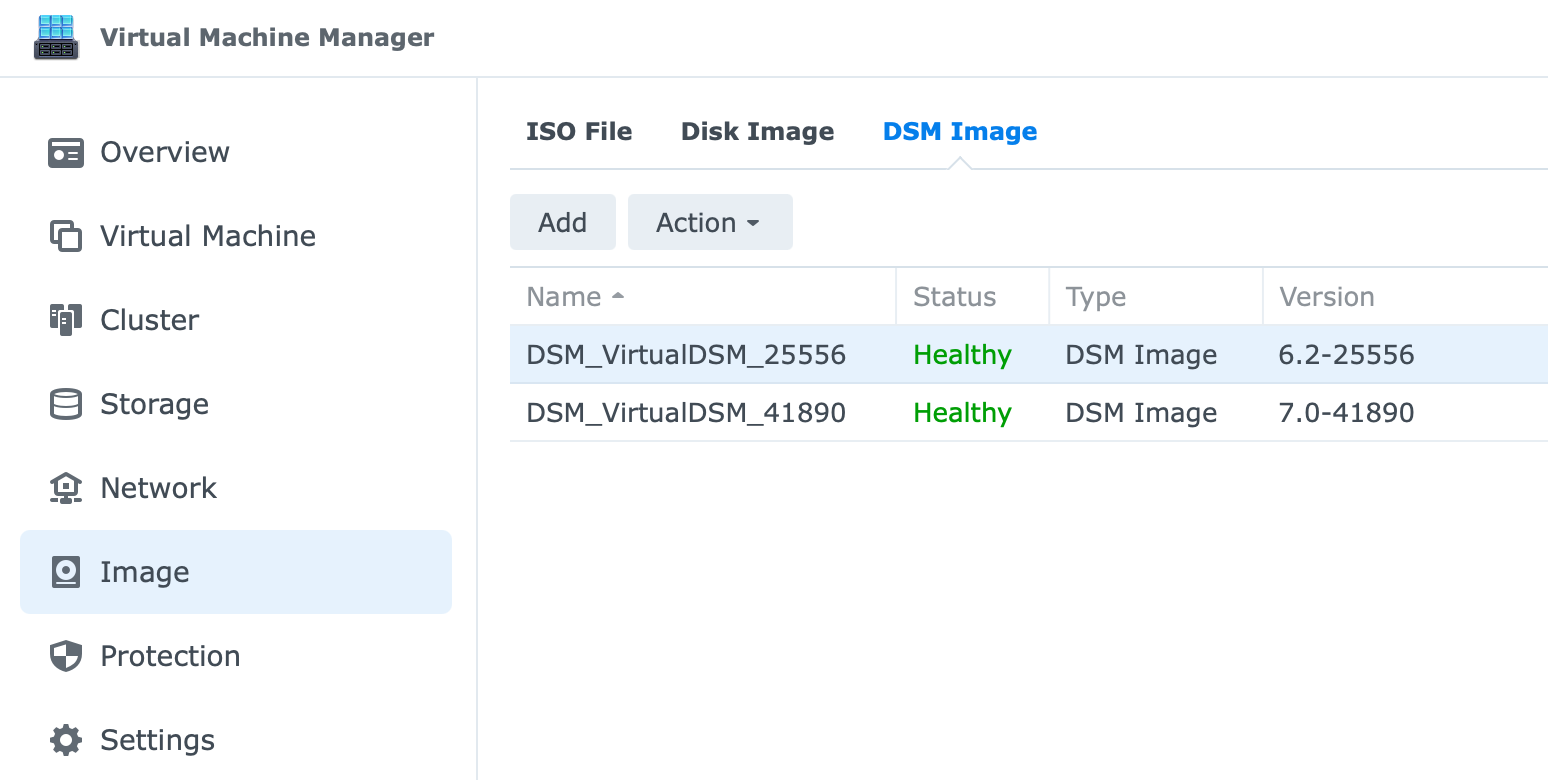This screenshot has height=780, width=1548.
Task: Click the Storage sidebar icon
Action: pos(66,405)
